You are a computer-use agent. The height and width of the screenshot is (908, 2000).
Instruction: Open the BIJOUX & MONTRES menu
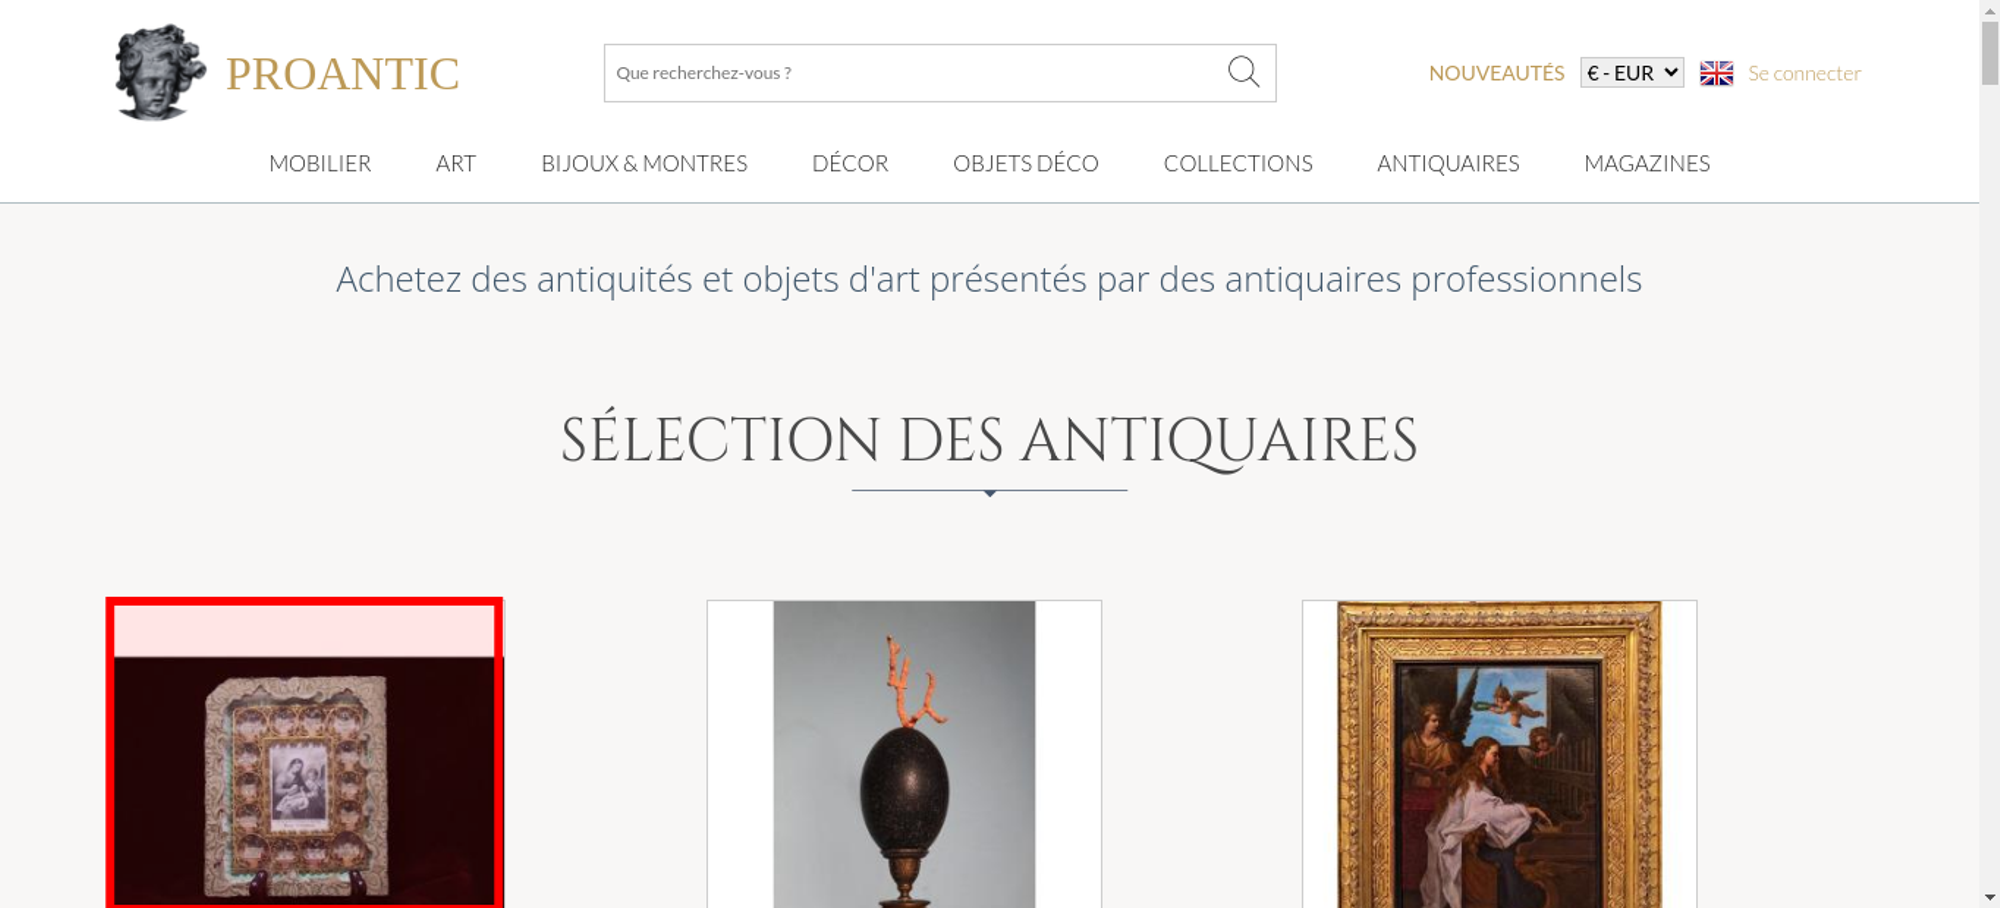pyautogui.click(x=644, y=163)
